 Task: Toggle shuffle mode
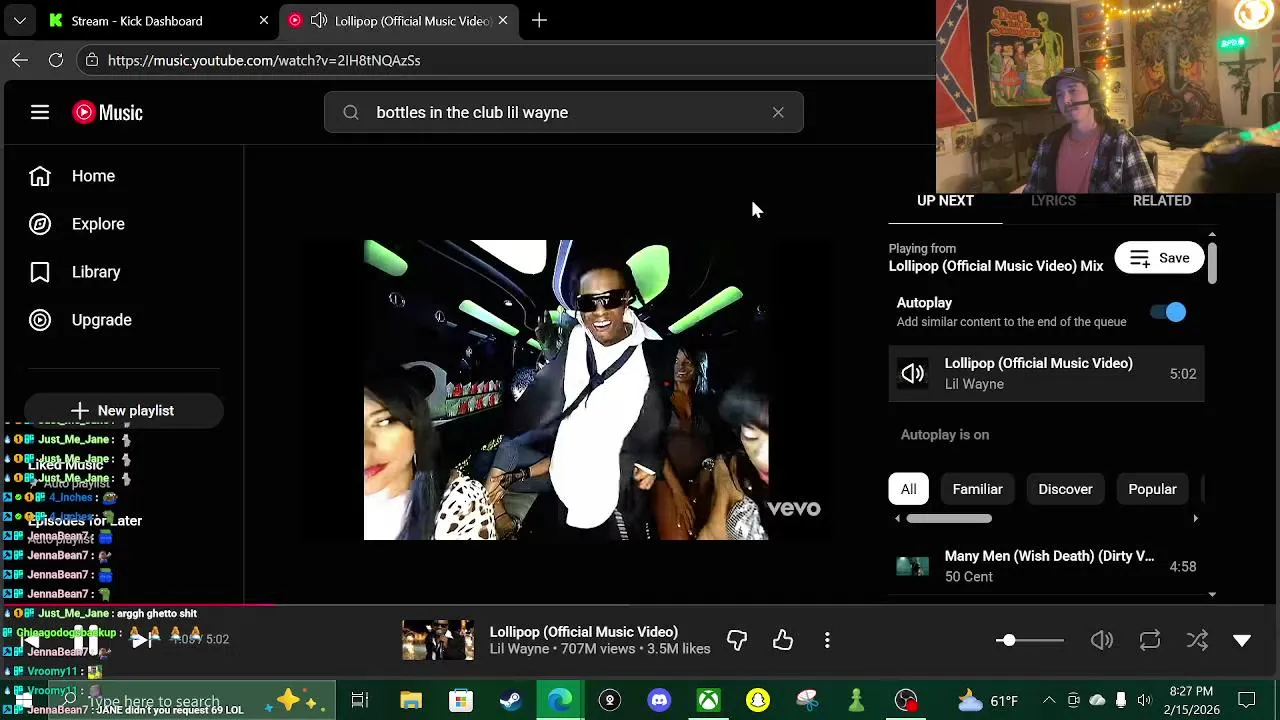point(1197,640)
